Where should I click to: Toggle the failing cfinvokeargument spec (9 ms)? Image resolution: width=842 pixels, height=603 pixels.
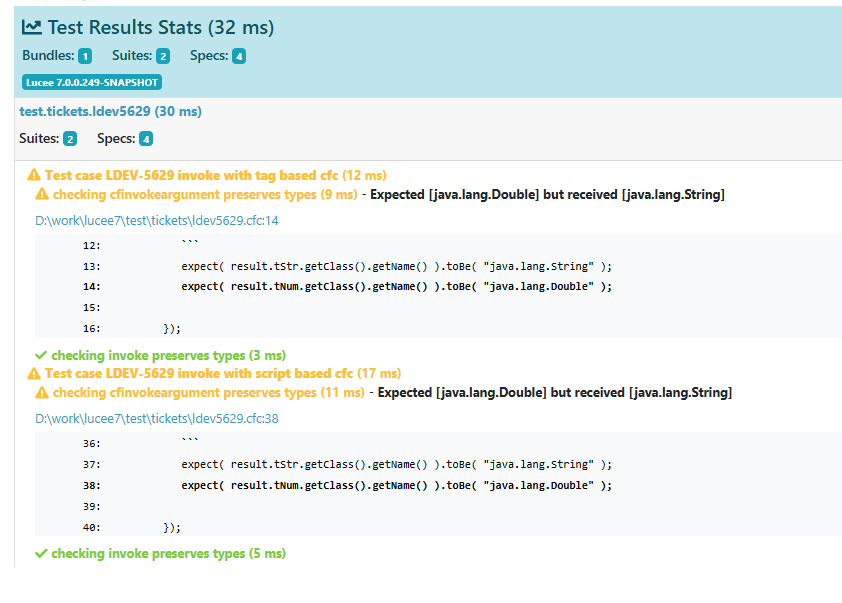205,194
